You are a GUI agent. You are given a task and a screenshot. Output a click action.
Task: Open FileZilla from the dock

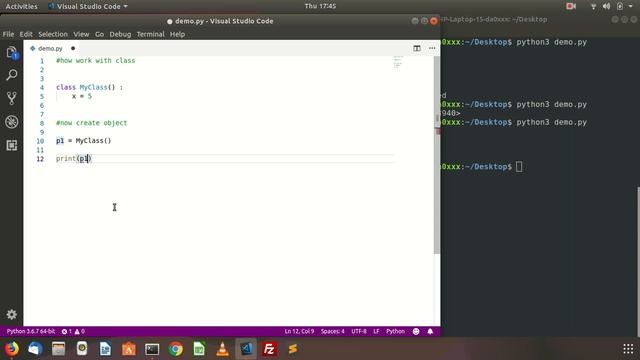click(x=269, y=349)
